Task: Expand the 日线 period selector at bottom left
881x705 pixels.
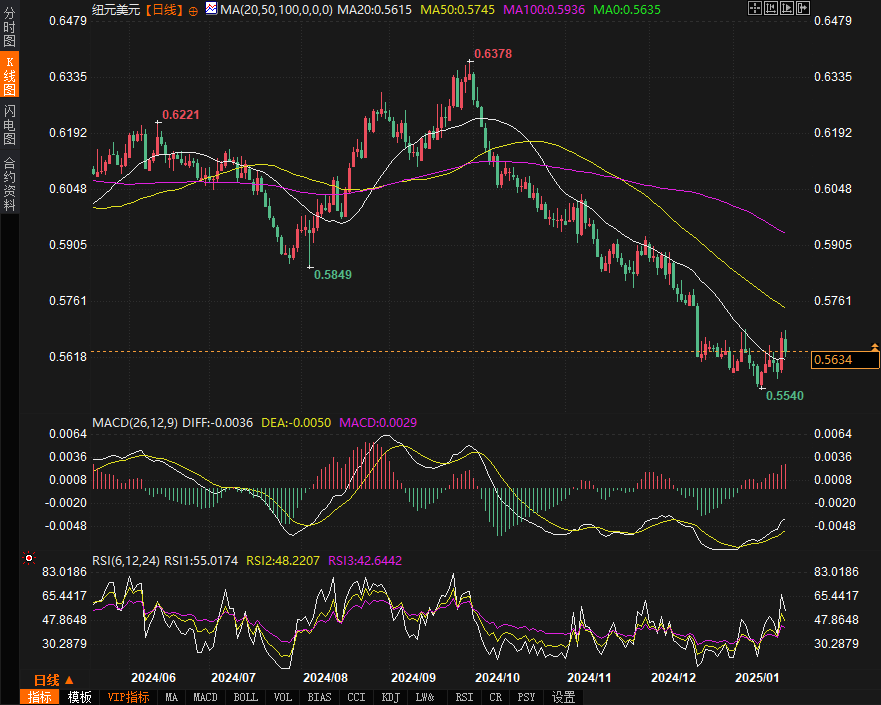Action: tap(54, 679)
